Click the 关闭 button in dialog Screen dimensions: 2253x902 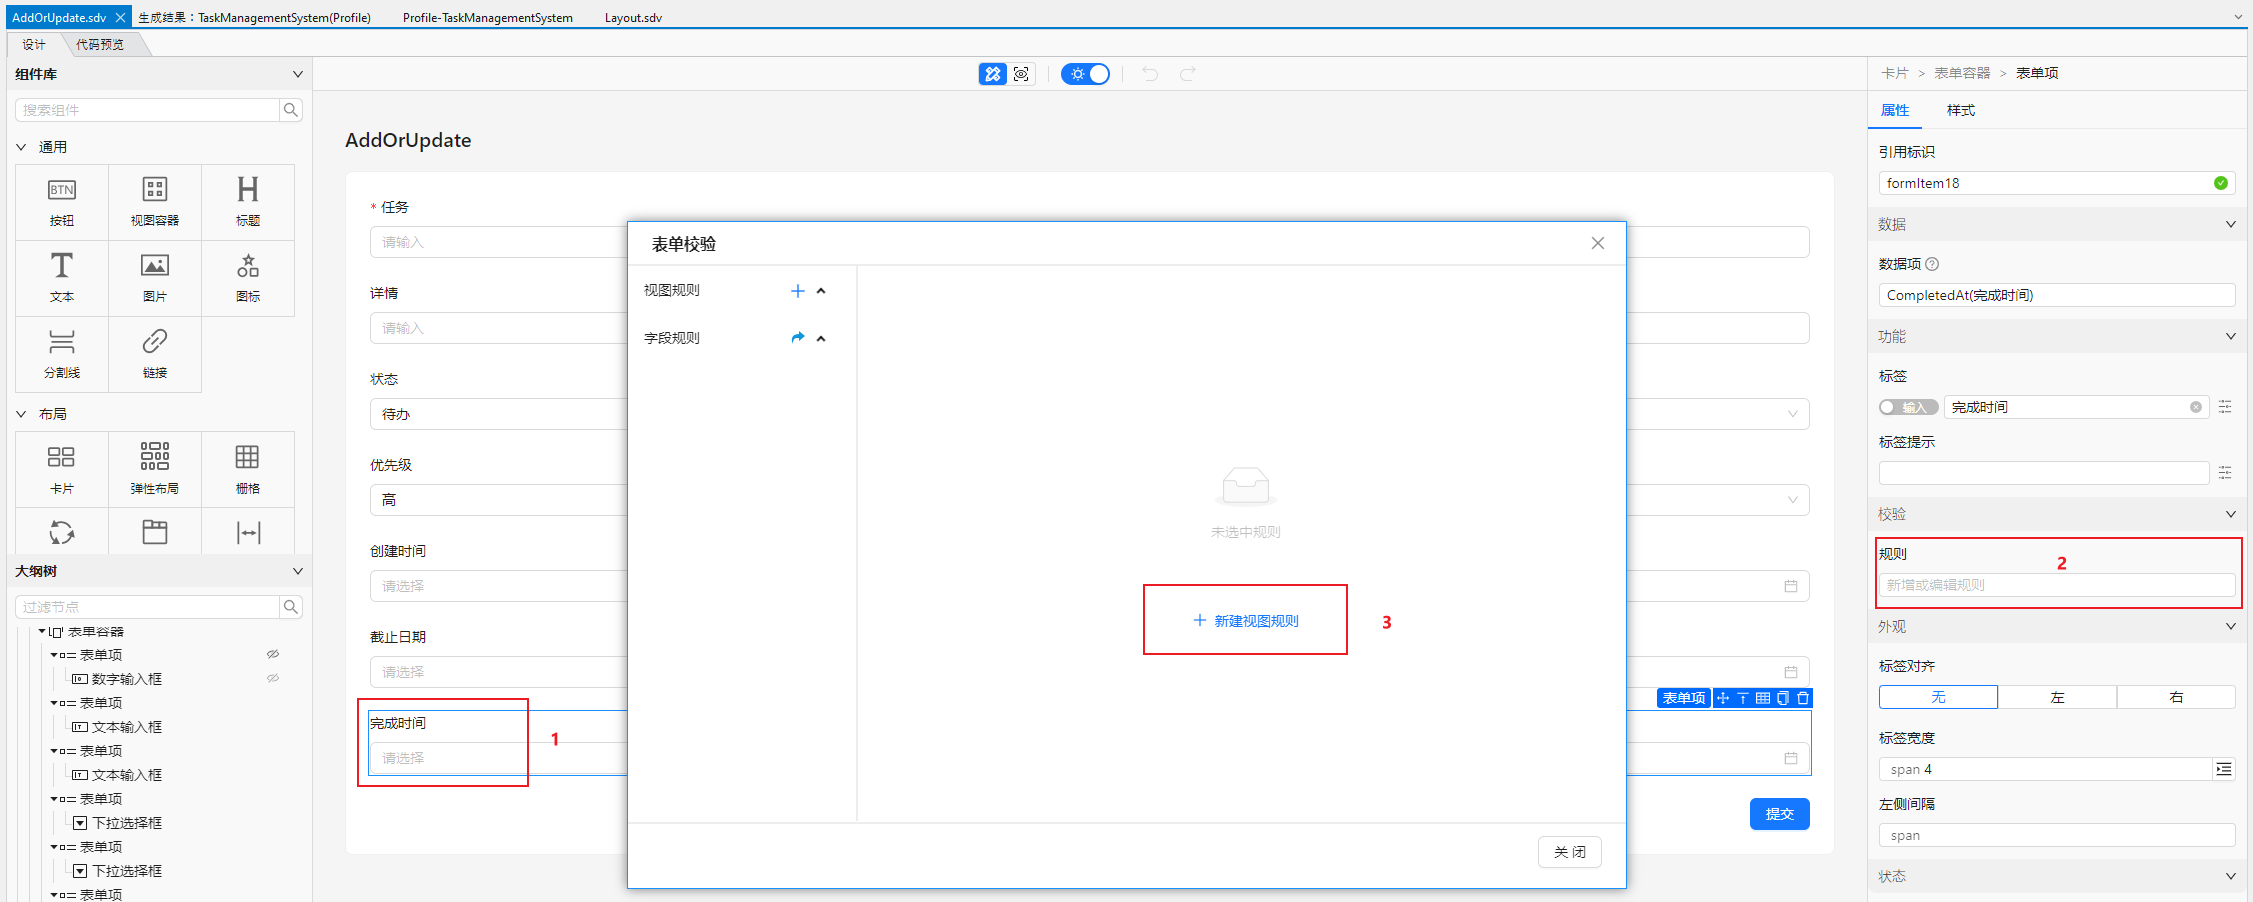[1569, 852]
